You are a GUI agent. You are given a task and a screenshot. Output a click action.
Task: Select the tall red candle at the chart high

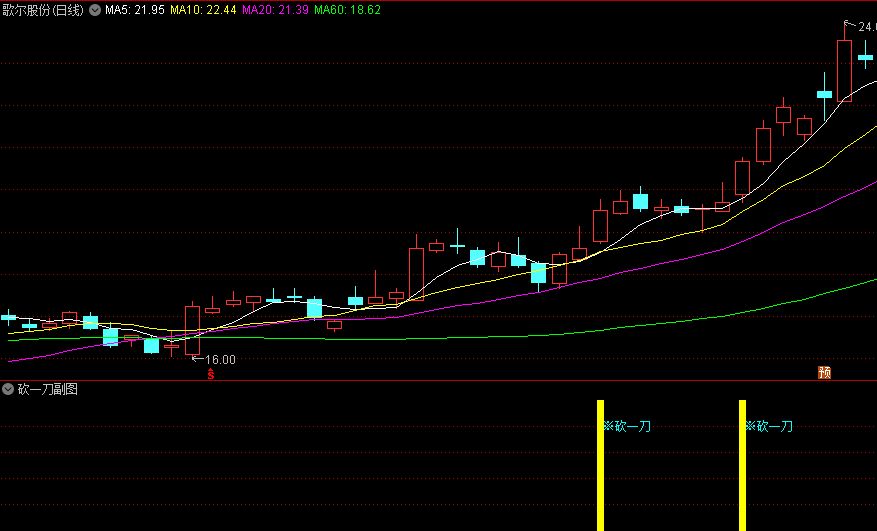[844, 71]
